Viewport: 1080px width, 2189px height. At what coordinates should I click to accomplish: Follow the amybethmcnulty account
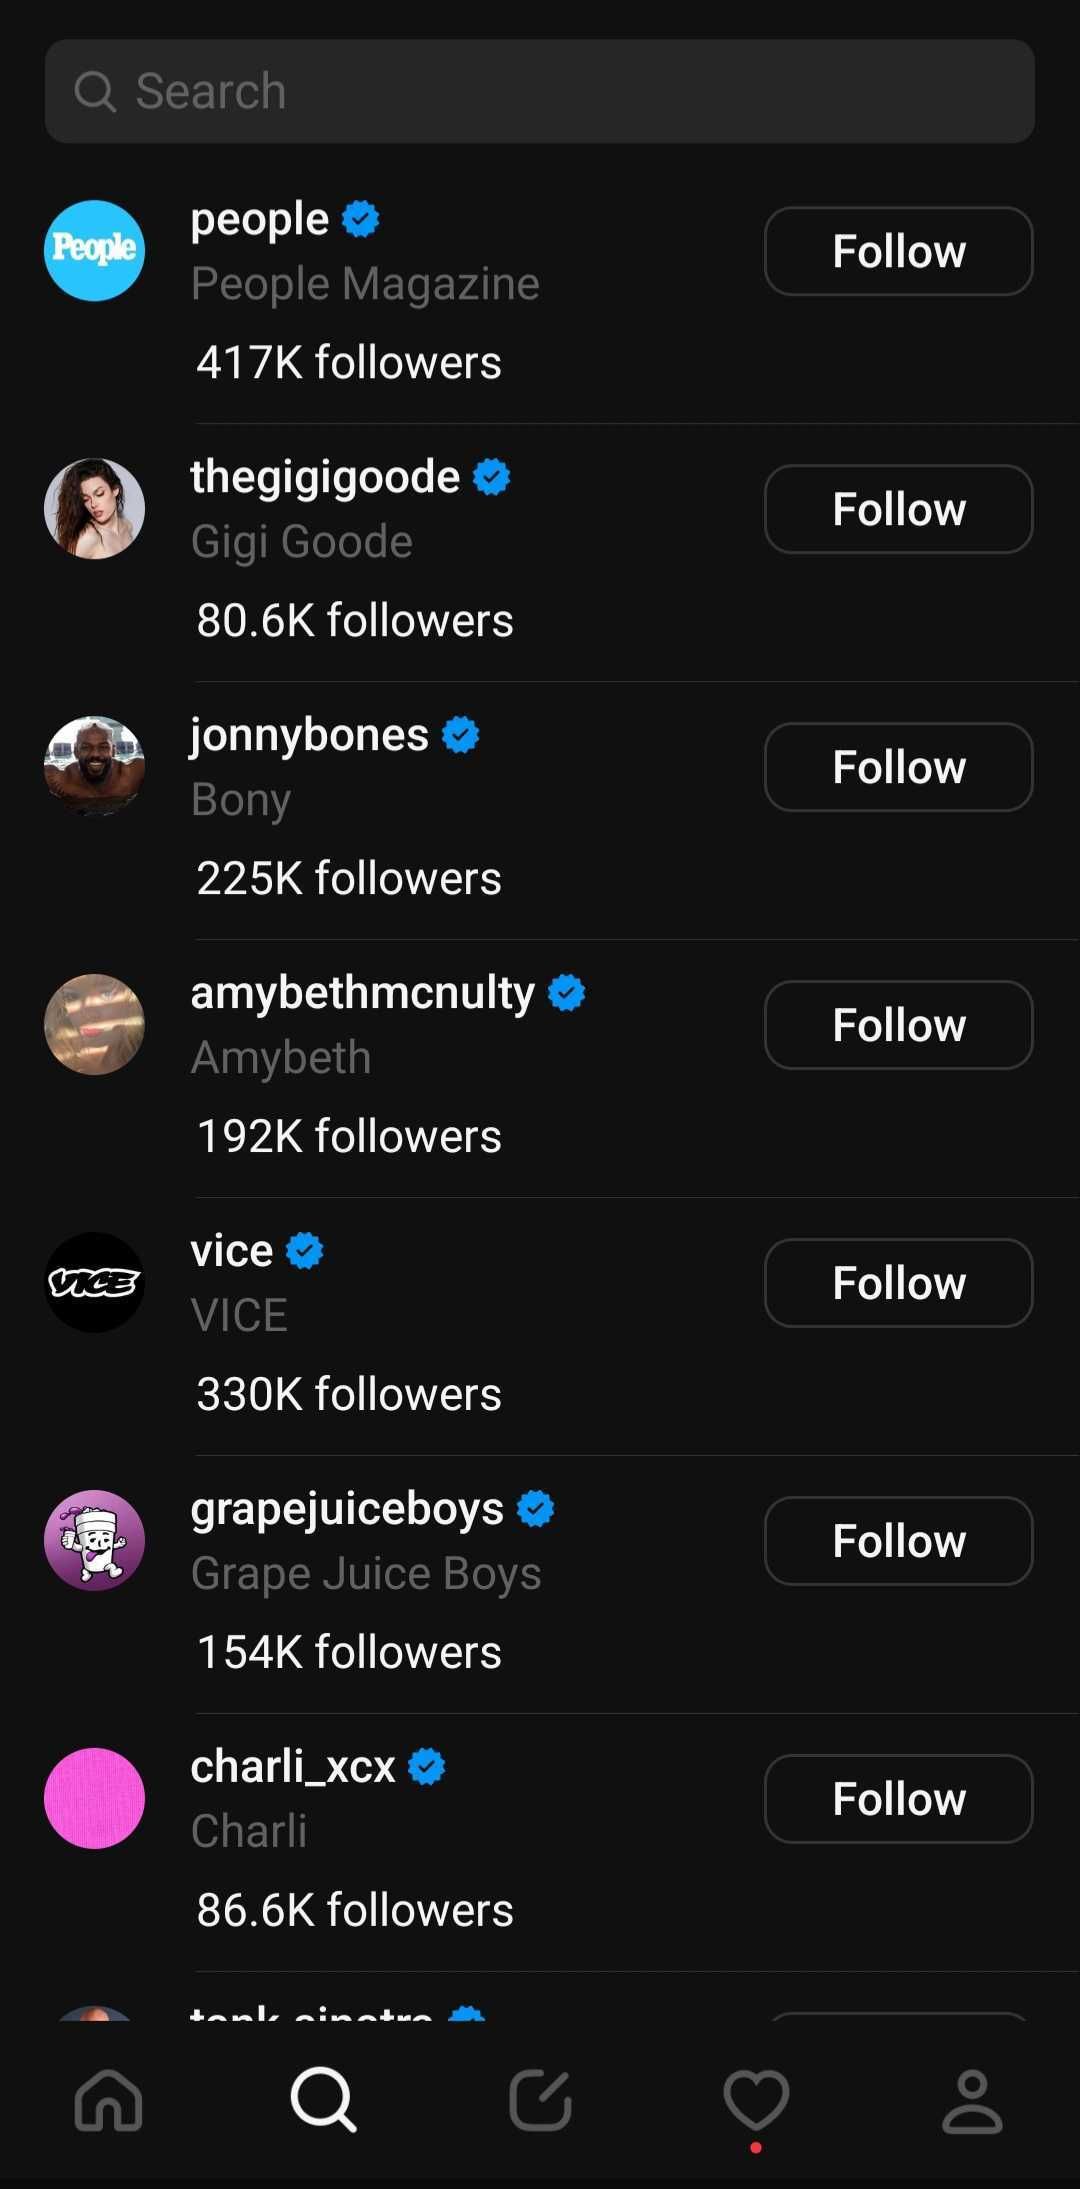(898, 1025)
